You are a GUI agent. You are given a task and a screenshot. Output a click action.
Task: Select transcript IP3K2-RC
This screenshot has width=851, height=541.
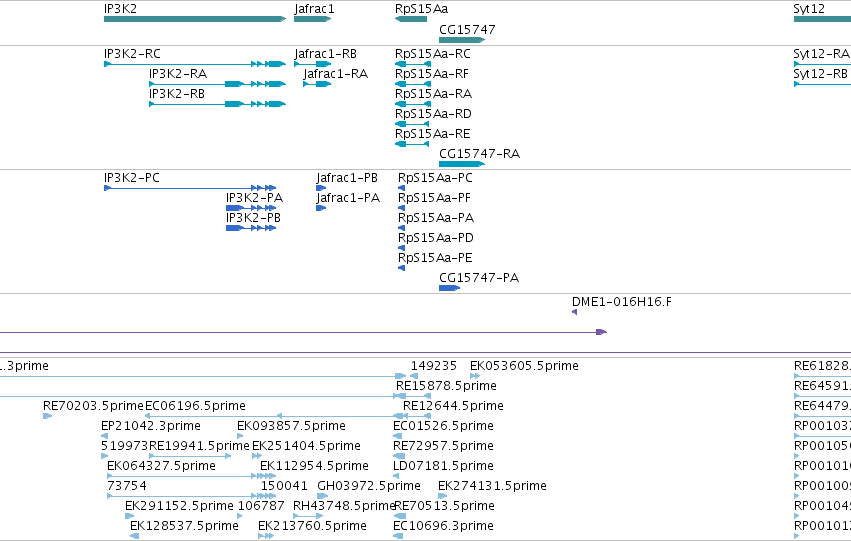195,64
